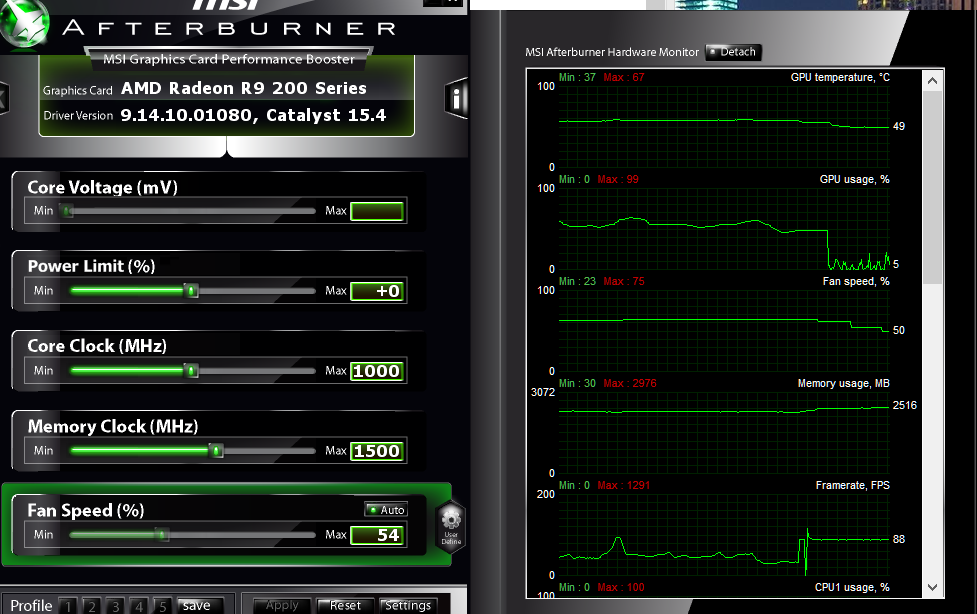Click the 'Profile' label
Image resolution: width=977 pixels, height=614 pixels.
click(x=31, y=606)
